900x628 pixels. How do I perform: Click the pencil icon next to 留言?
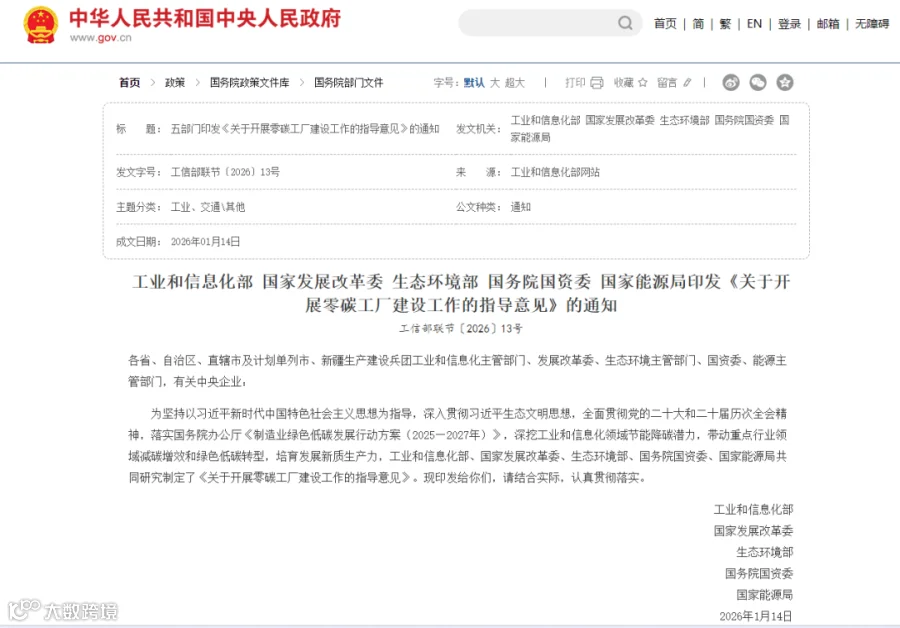tap(687, 83)
